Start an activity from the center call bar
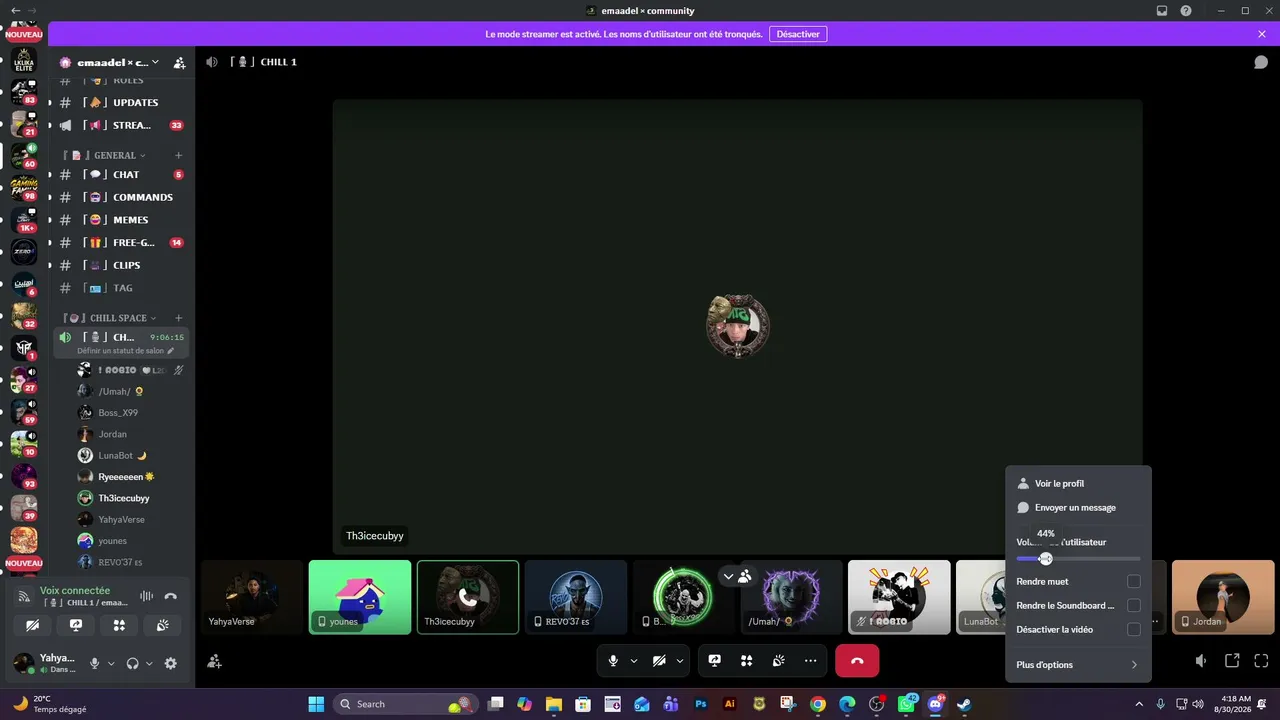The width and height of the screenshot is (1280, 720). [x=746, y=661]
